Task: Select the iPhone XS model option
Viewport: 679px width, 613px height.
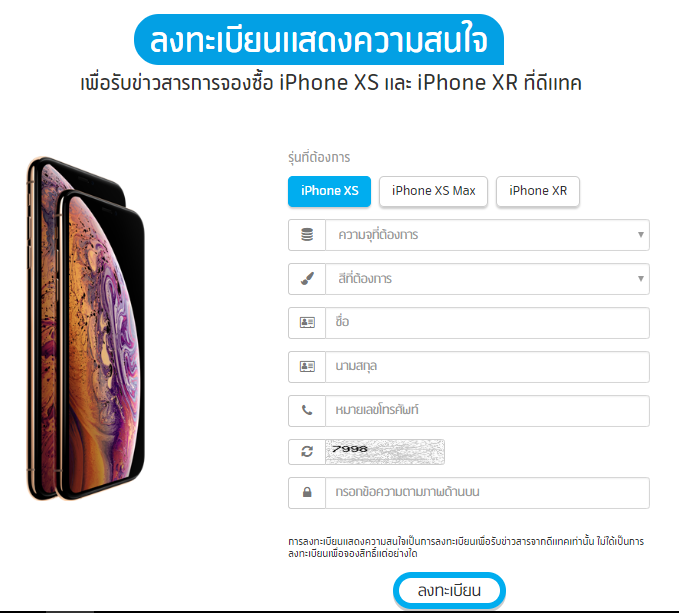Action: tap(330, 191)
